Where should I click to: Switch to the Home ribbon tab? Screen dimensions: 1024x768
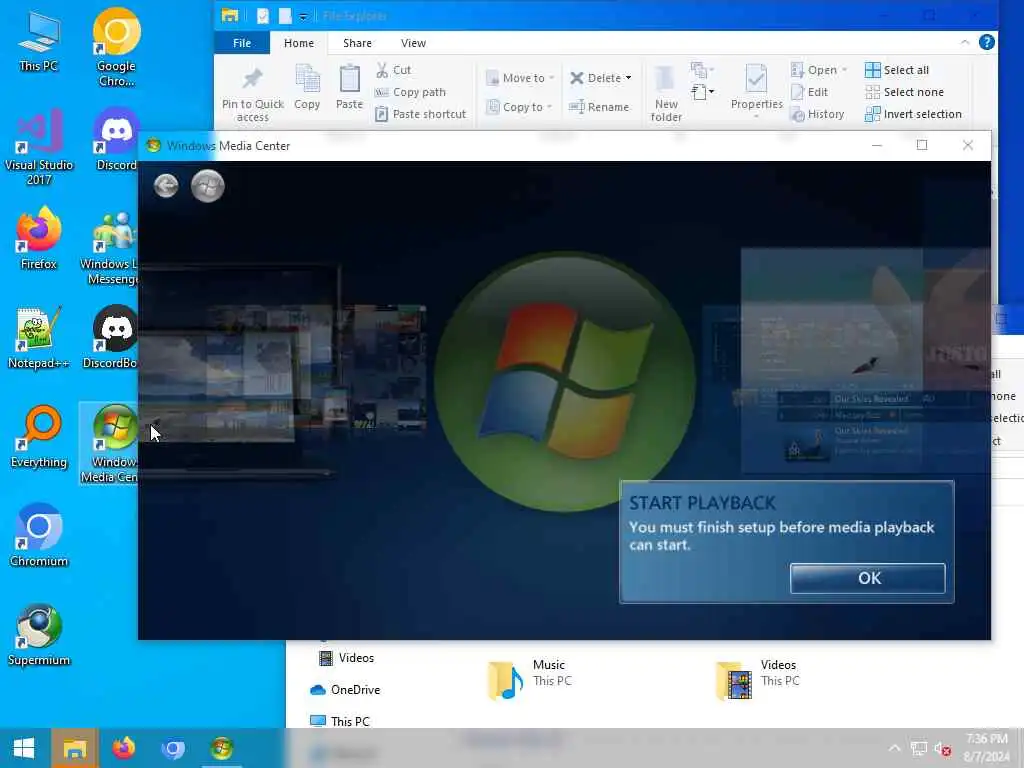pos(298,43)
